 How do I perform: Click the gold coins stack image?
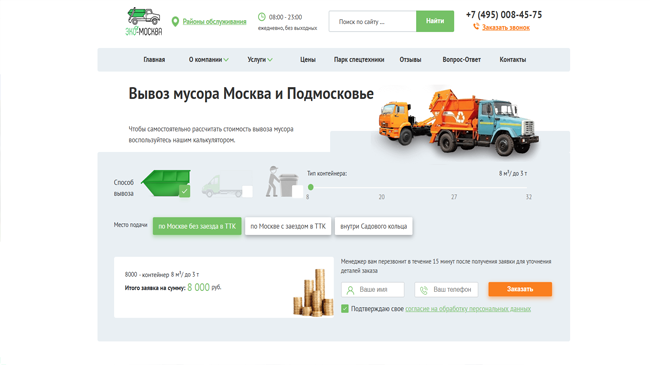(313, 292)
